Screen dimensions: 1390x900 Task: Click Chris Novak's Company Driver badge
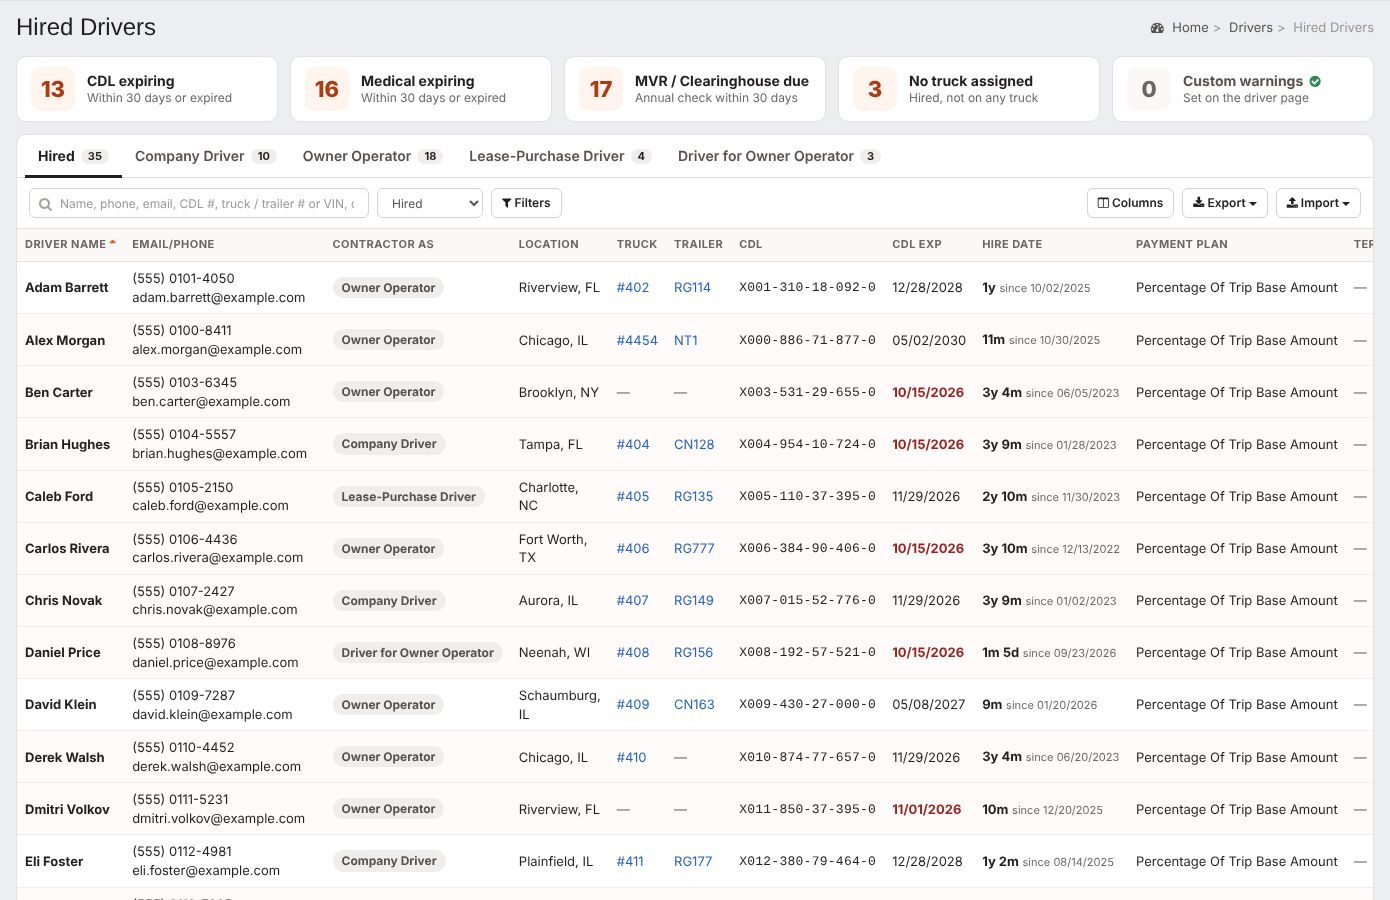point(389,601)
